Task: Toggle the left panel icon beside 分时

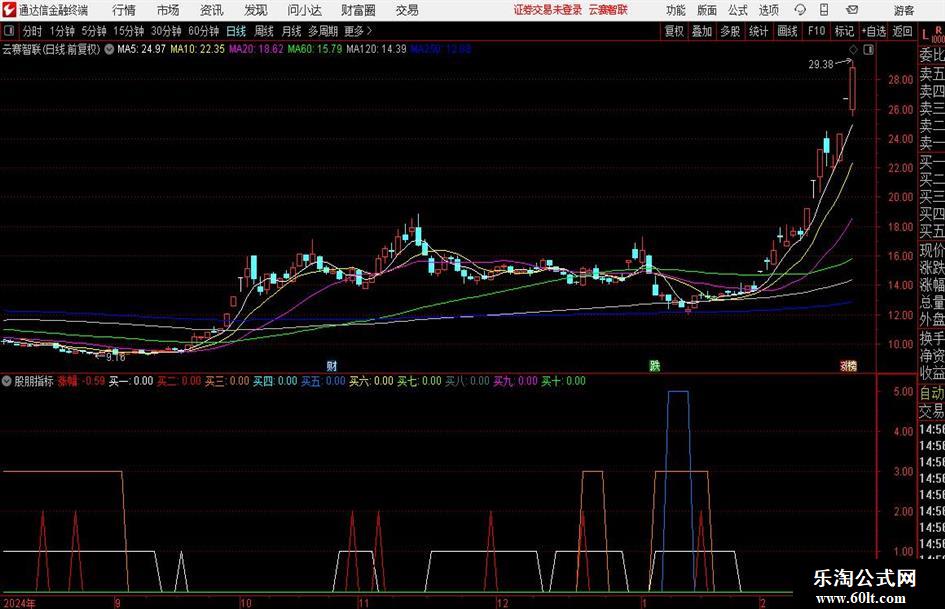Action: pyautogui.click(x=8, y=31)
